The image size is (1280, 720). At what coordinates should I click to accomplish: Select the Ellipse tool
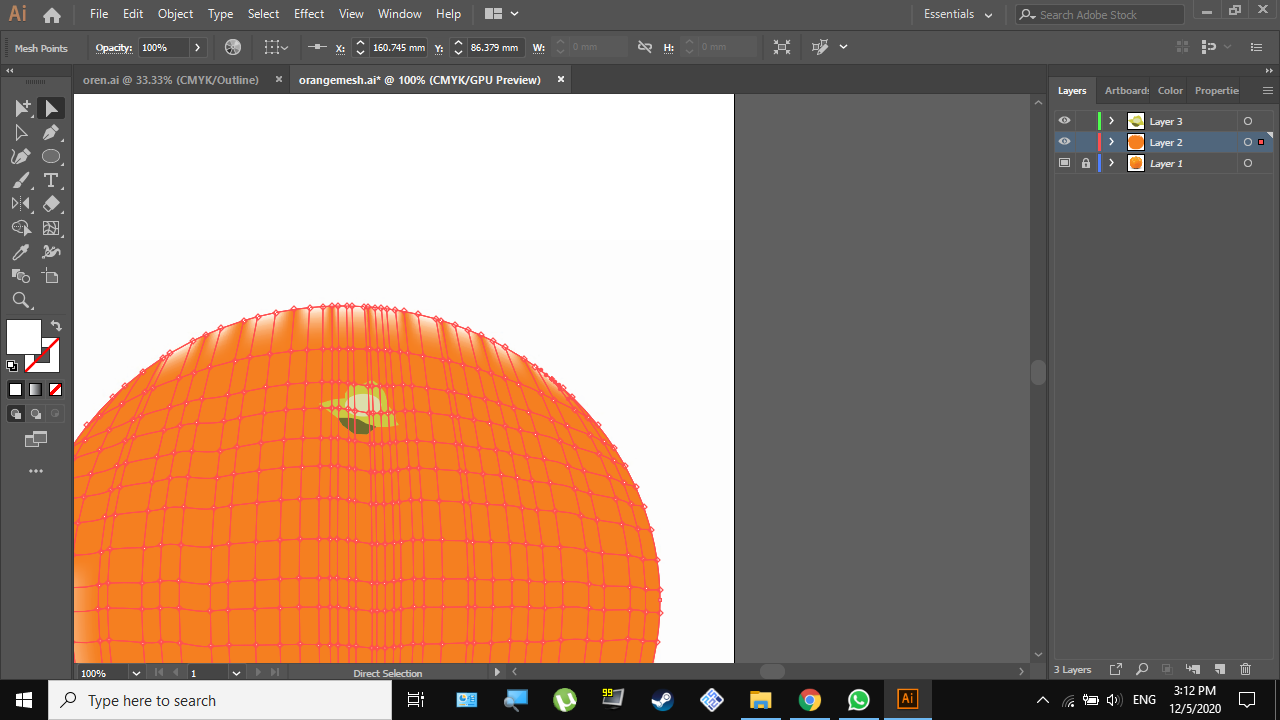pos(51,156)
